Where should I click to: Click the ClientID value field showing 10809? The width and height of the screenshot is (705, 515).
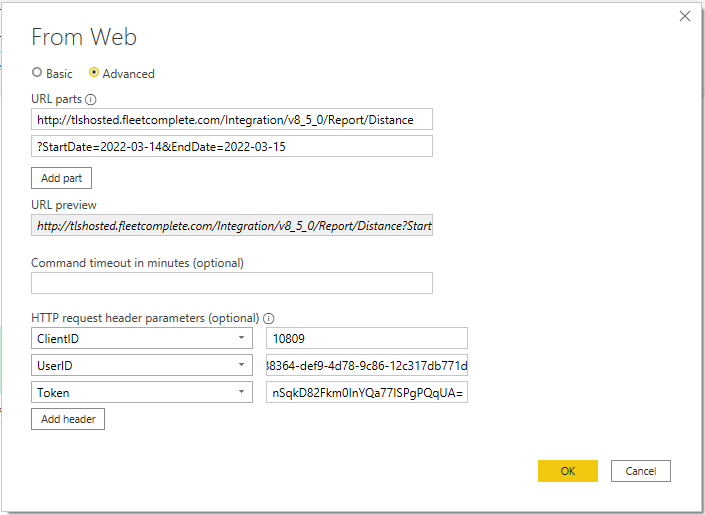tap(367, 338)
